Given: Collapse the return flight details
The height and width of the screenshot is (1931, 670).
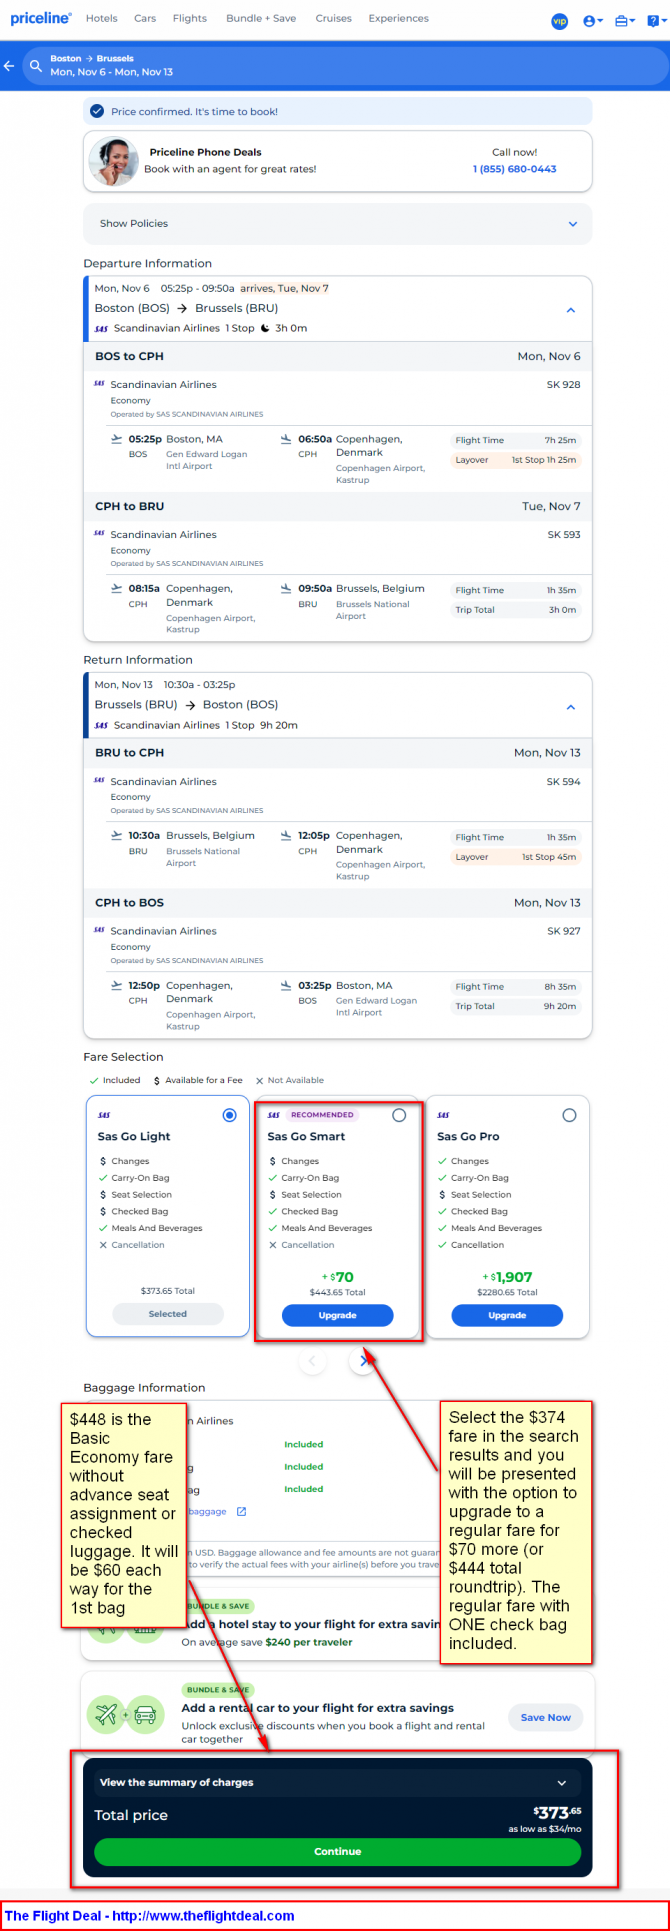Looking at the screenshot, I should (571, 707).
